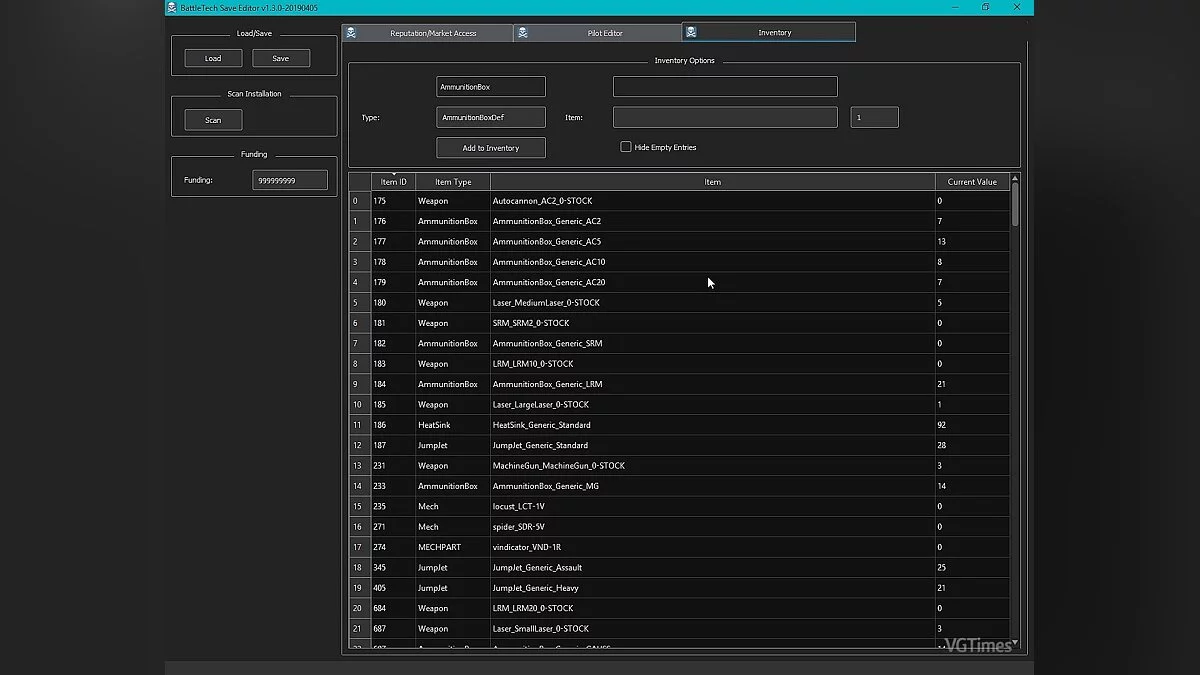The height and width of the screenshot is (675, 1200).
Task: Click the Current Value cell for HeatSink_Generic_Standard
Action: pos(971,425)
